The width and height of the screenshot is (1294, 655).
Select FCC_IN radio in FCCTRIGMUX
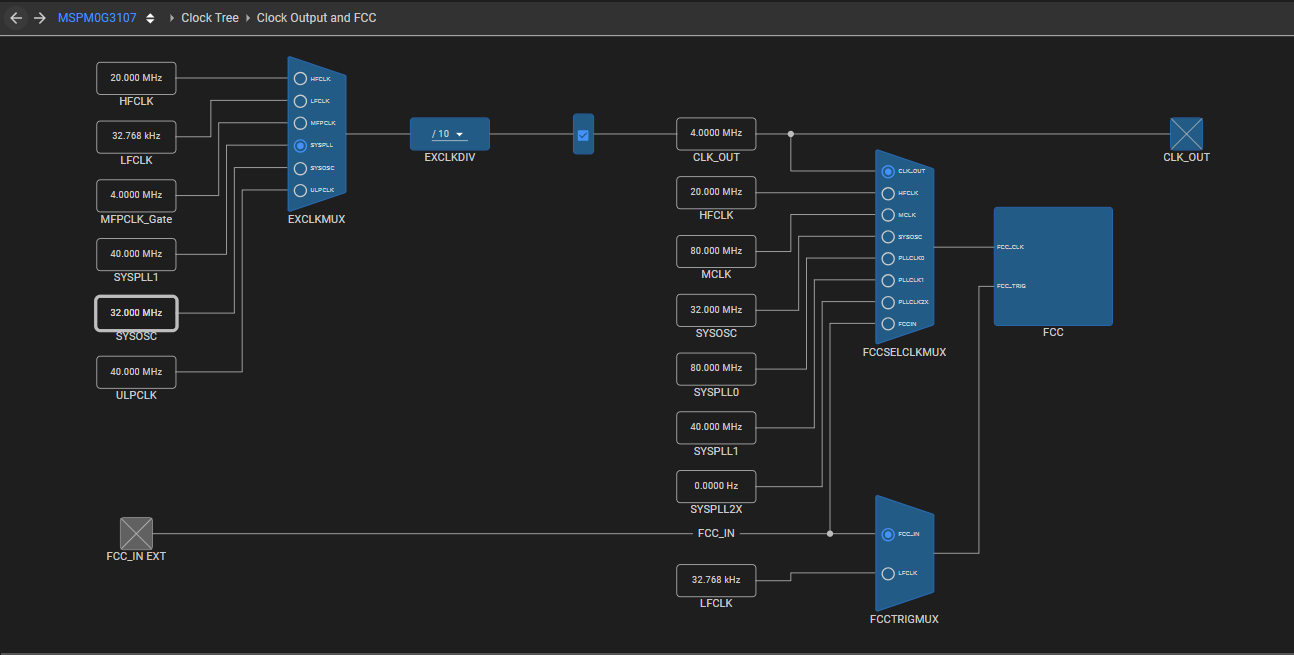(888, 534)
